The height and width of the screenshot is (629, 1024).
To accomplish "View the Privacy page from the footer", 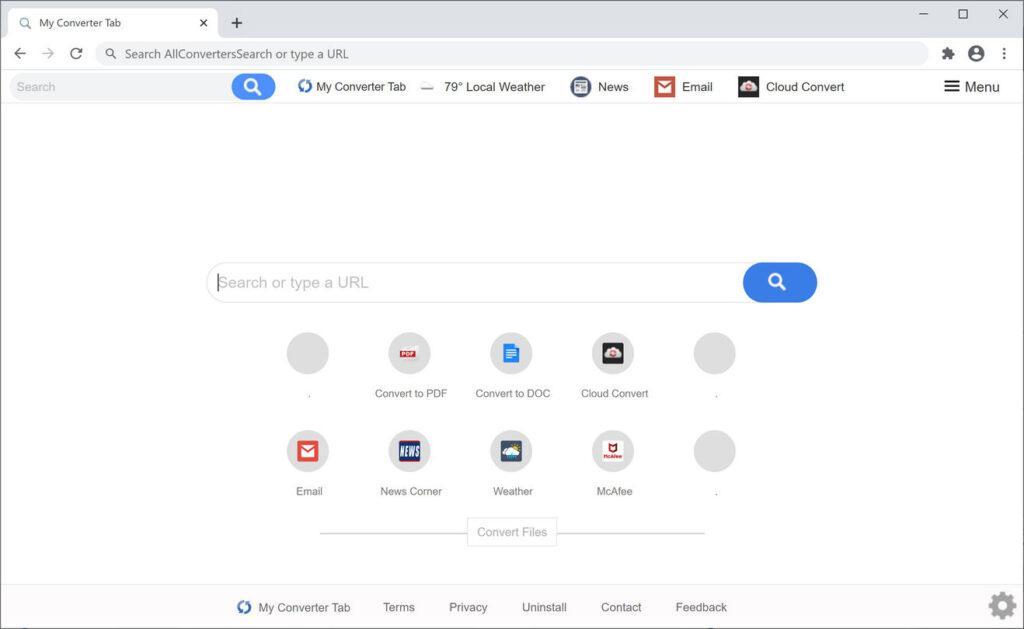I will pos(468,607).
